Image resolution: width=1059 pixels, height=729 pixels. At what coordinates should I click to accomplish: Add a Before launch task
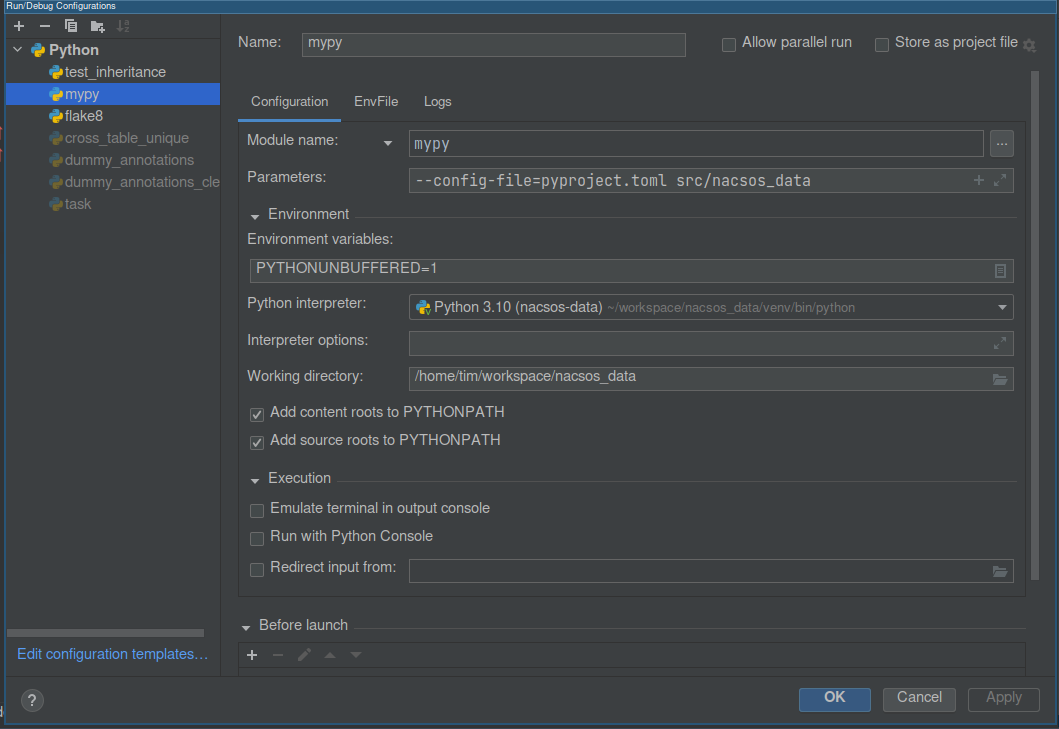point(252,655)
